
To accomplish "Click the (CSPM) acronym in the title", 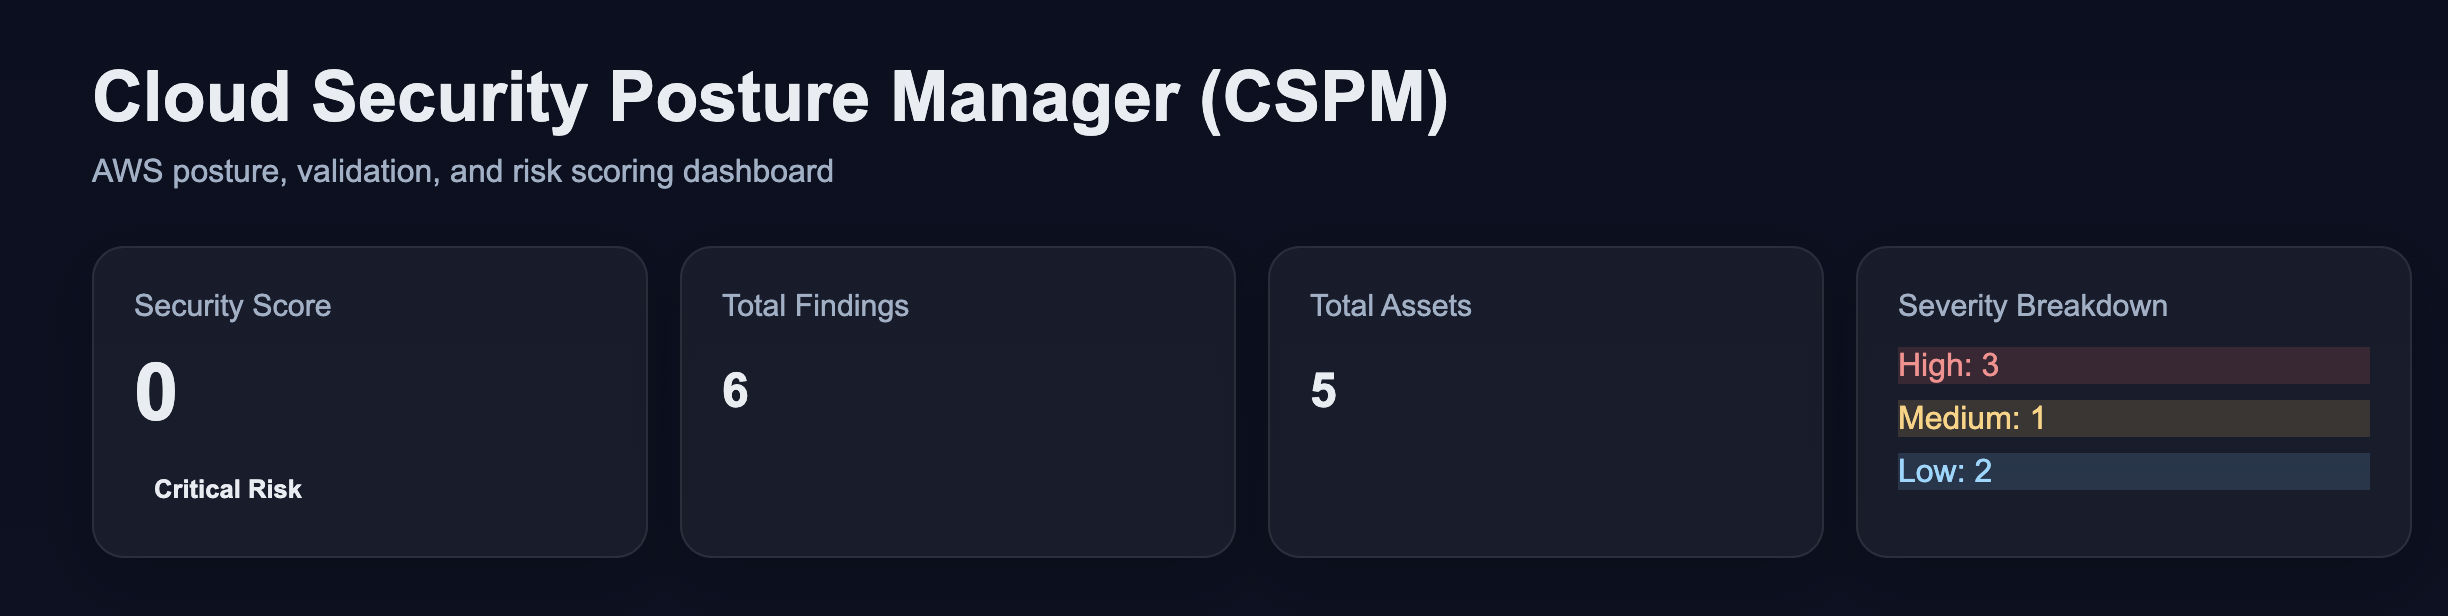I will (1323, 98).
